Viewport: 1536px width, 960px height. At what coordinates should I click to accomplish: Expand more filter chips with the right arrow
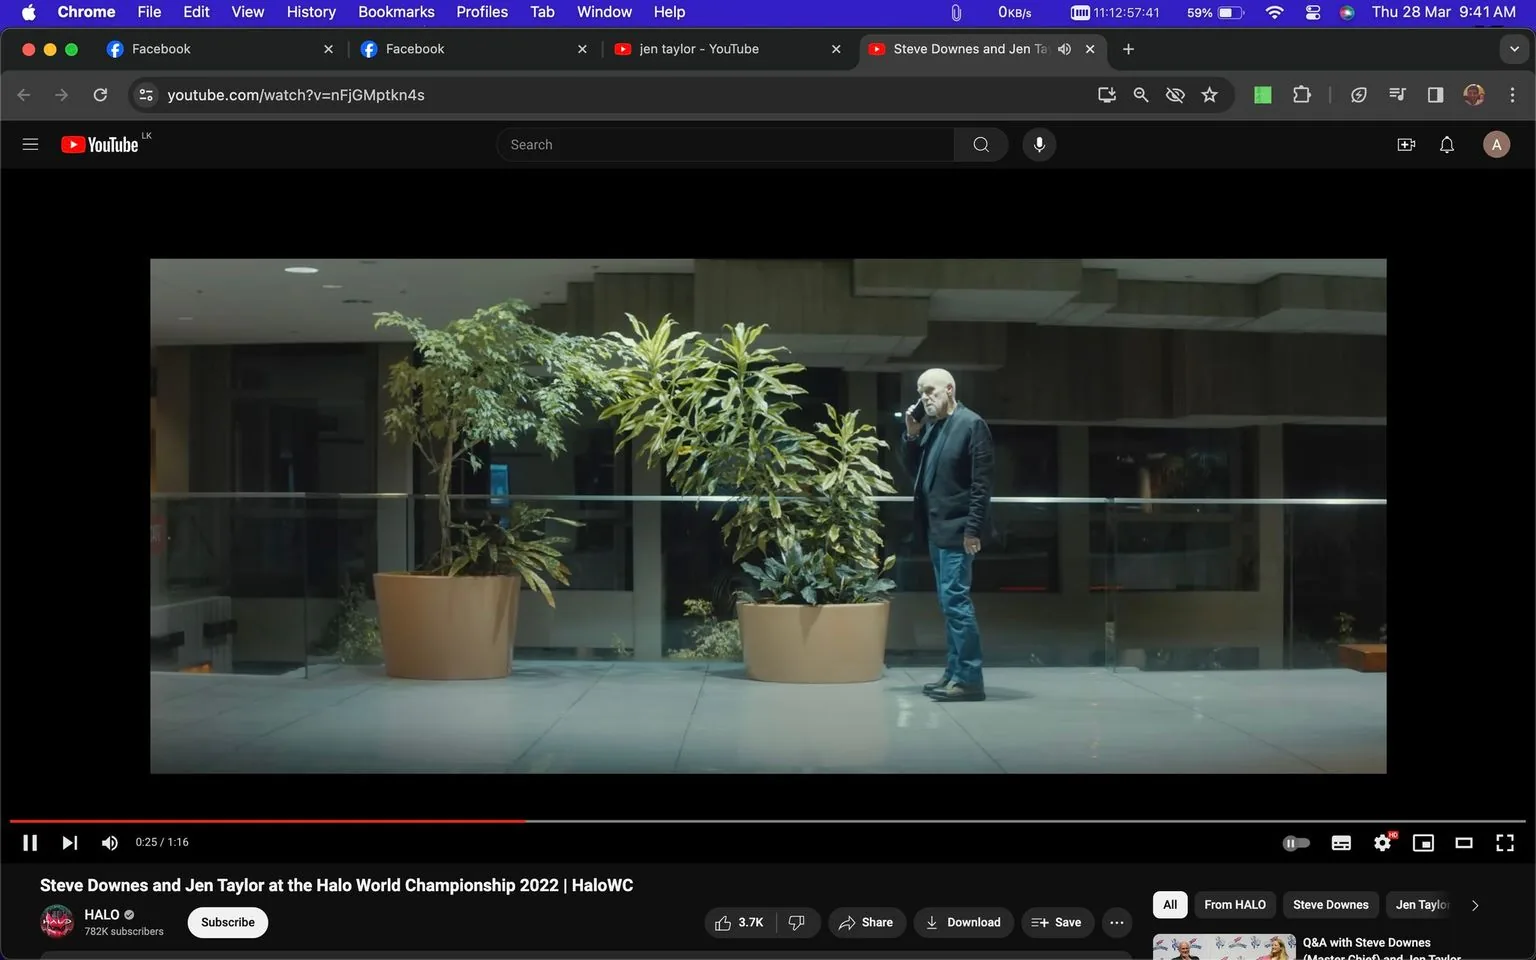pos(1474,904)
